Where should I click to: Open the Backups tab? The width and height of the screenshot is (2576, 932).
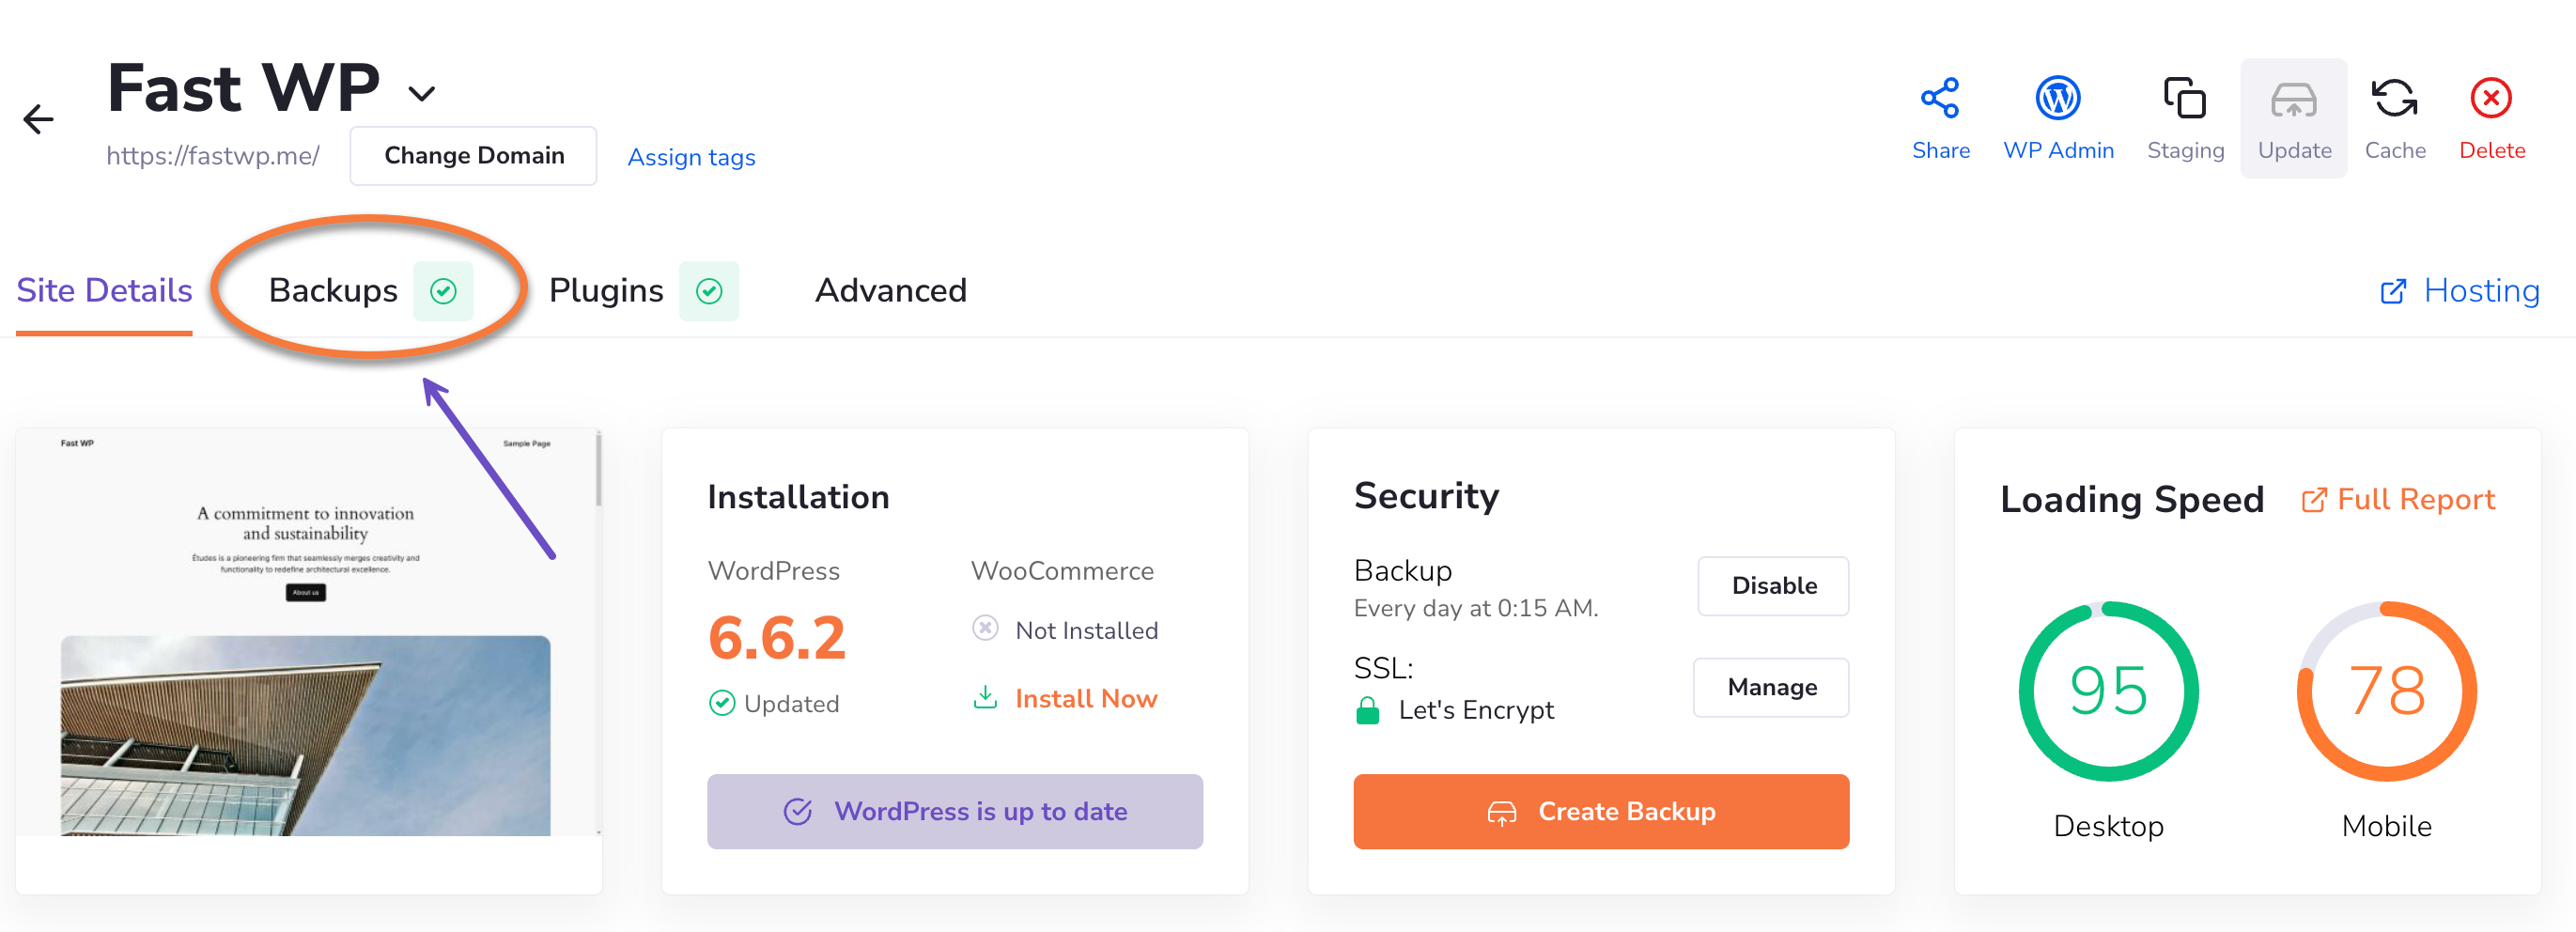333,291
